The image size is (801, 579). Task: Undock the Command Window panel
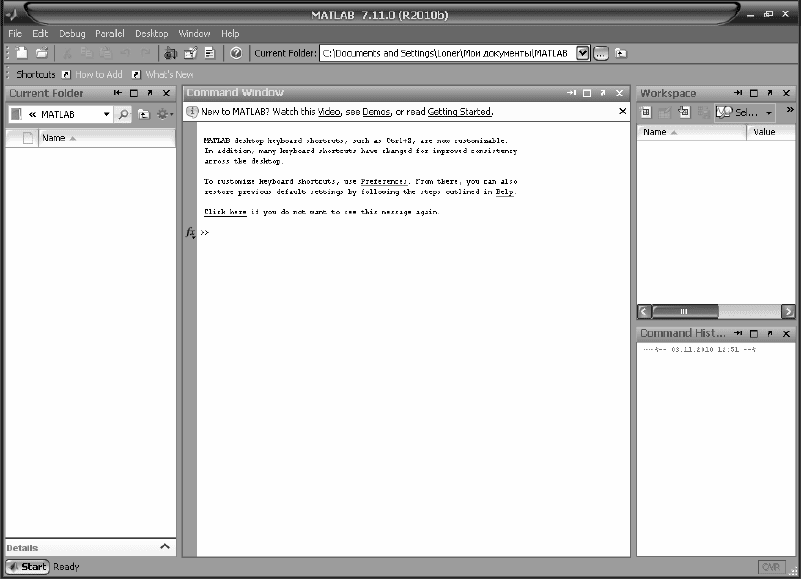coord(603,93)
